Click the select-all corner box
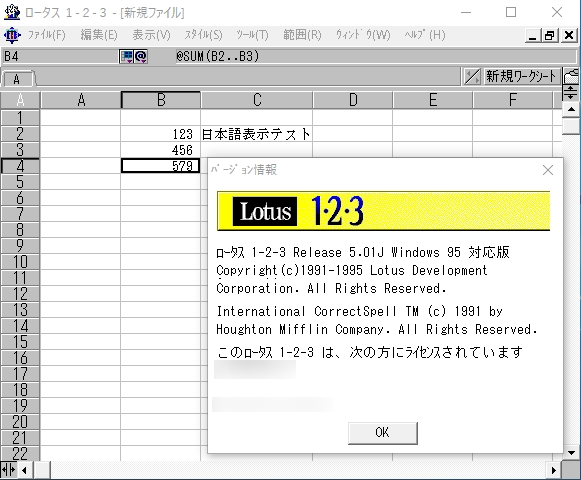This screenshot has width=581, height=480. (x=20, y=100)
